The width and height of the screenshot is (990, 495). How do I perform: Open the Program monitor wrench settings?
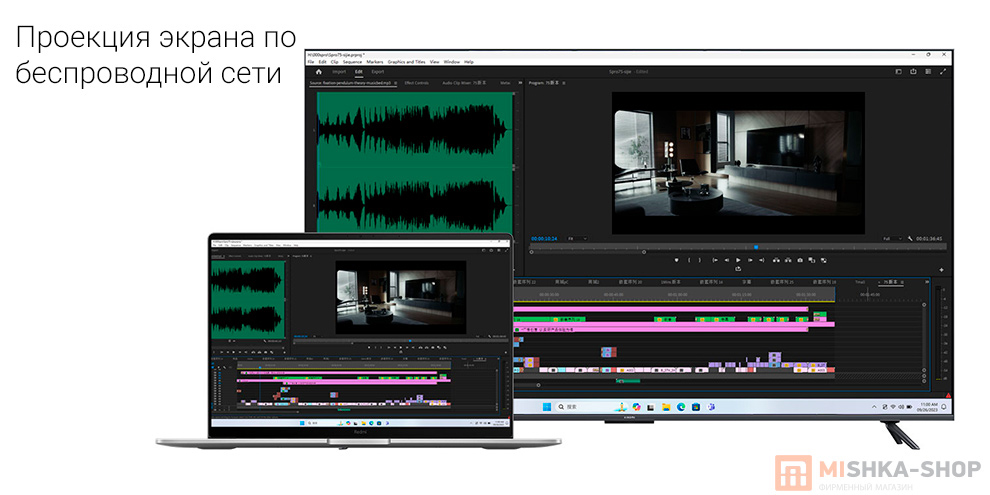[910, 239]
